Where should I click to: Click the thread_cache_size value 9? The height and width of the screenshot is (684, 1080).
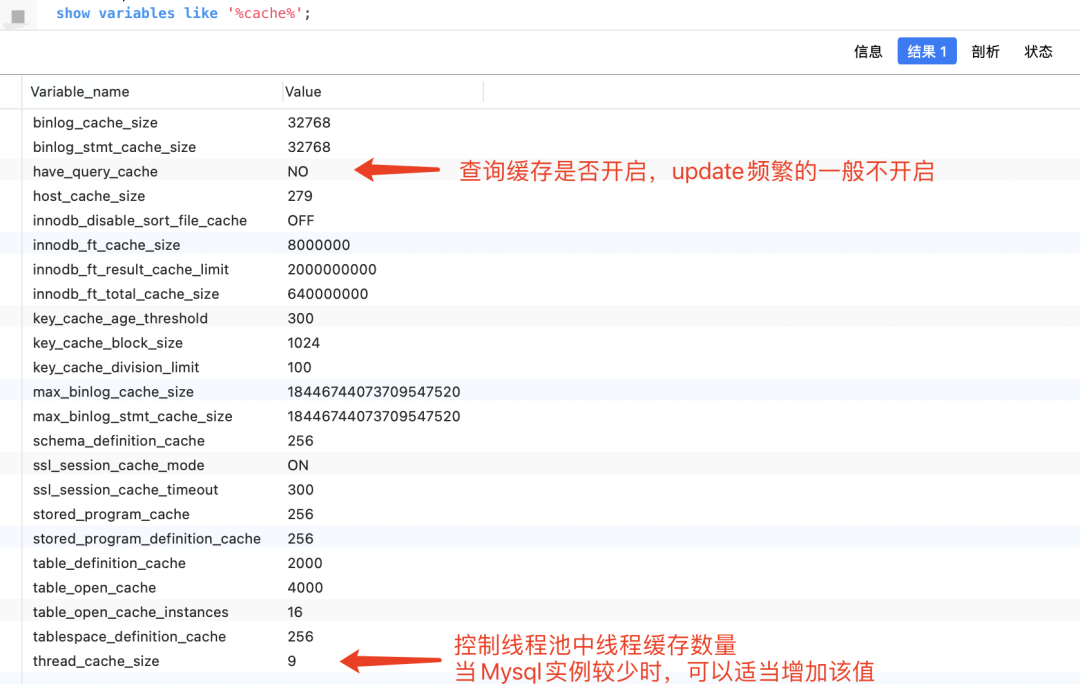[292, 661]
